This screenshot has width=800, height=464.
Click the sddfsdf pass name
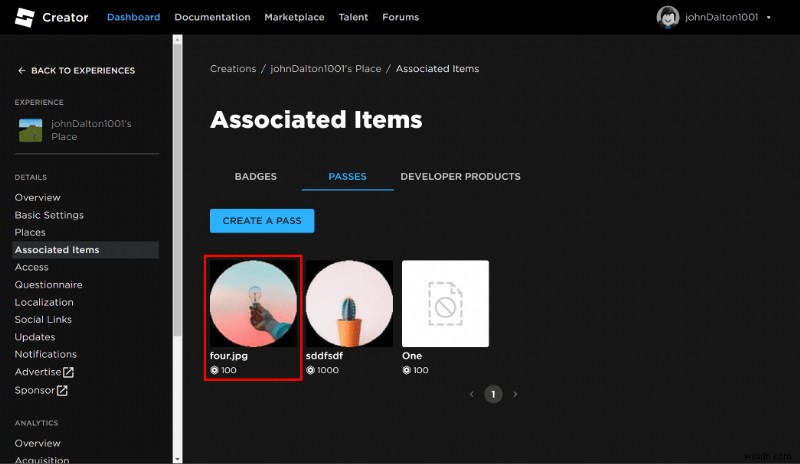point(324,356)
